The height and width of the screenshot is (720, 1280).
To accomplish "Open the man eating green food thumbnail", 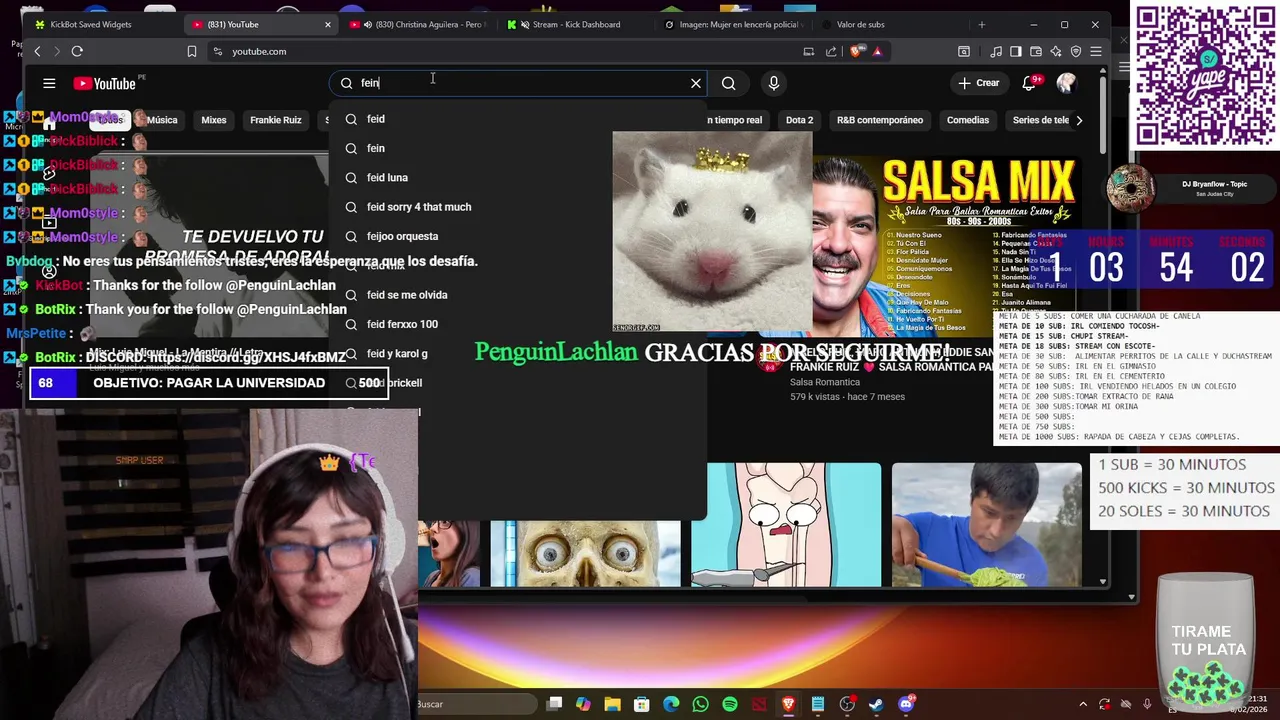I will 986,524.
